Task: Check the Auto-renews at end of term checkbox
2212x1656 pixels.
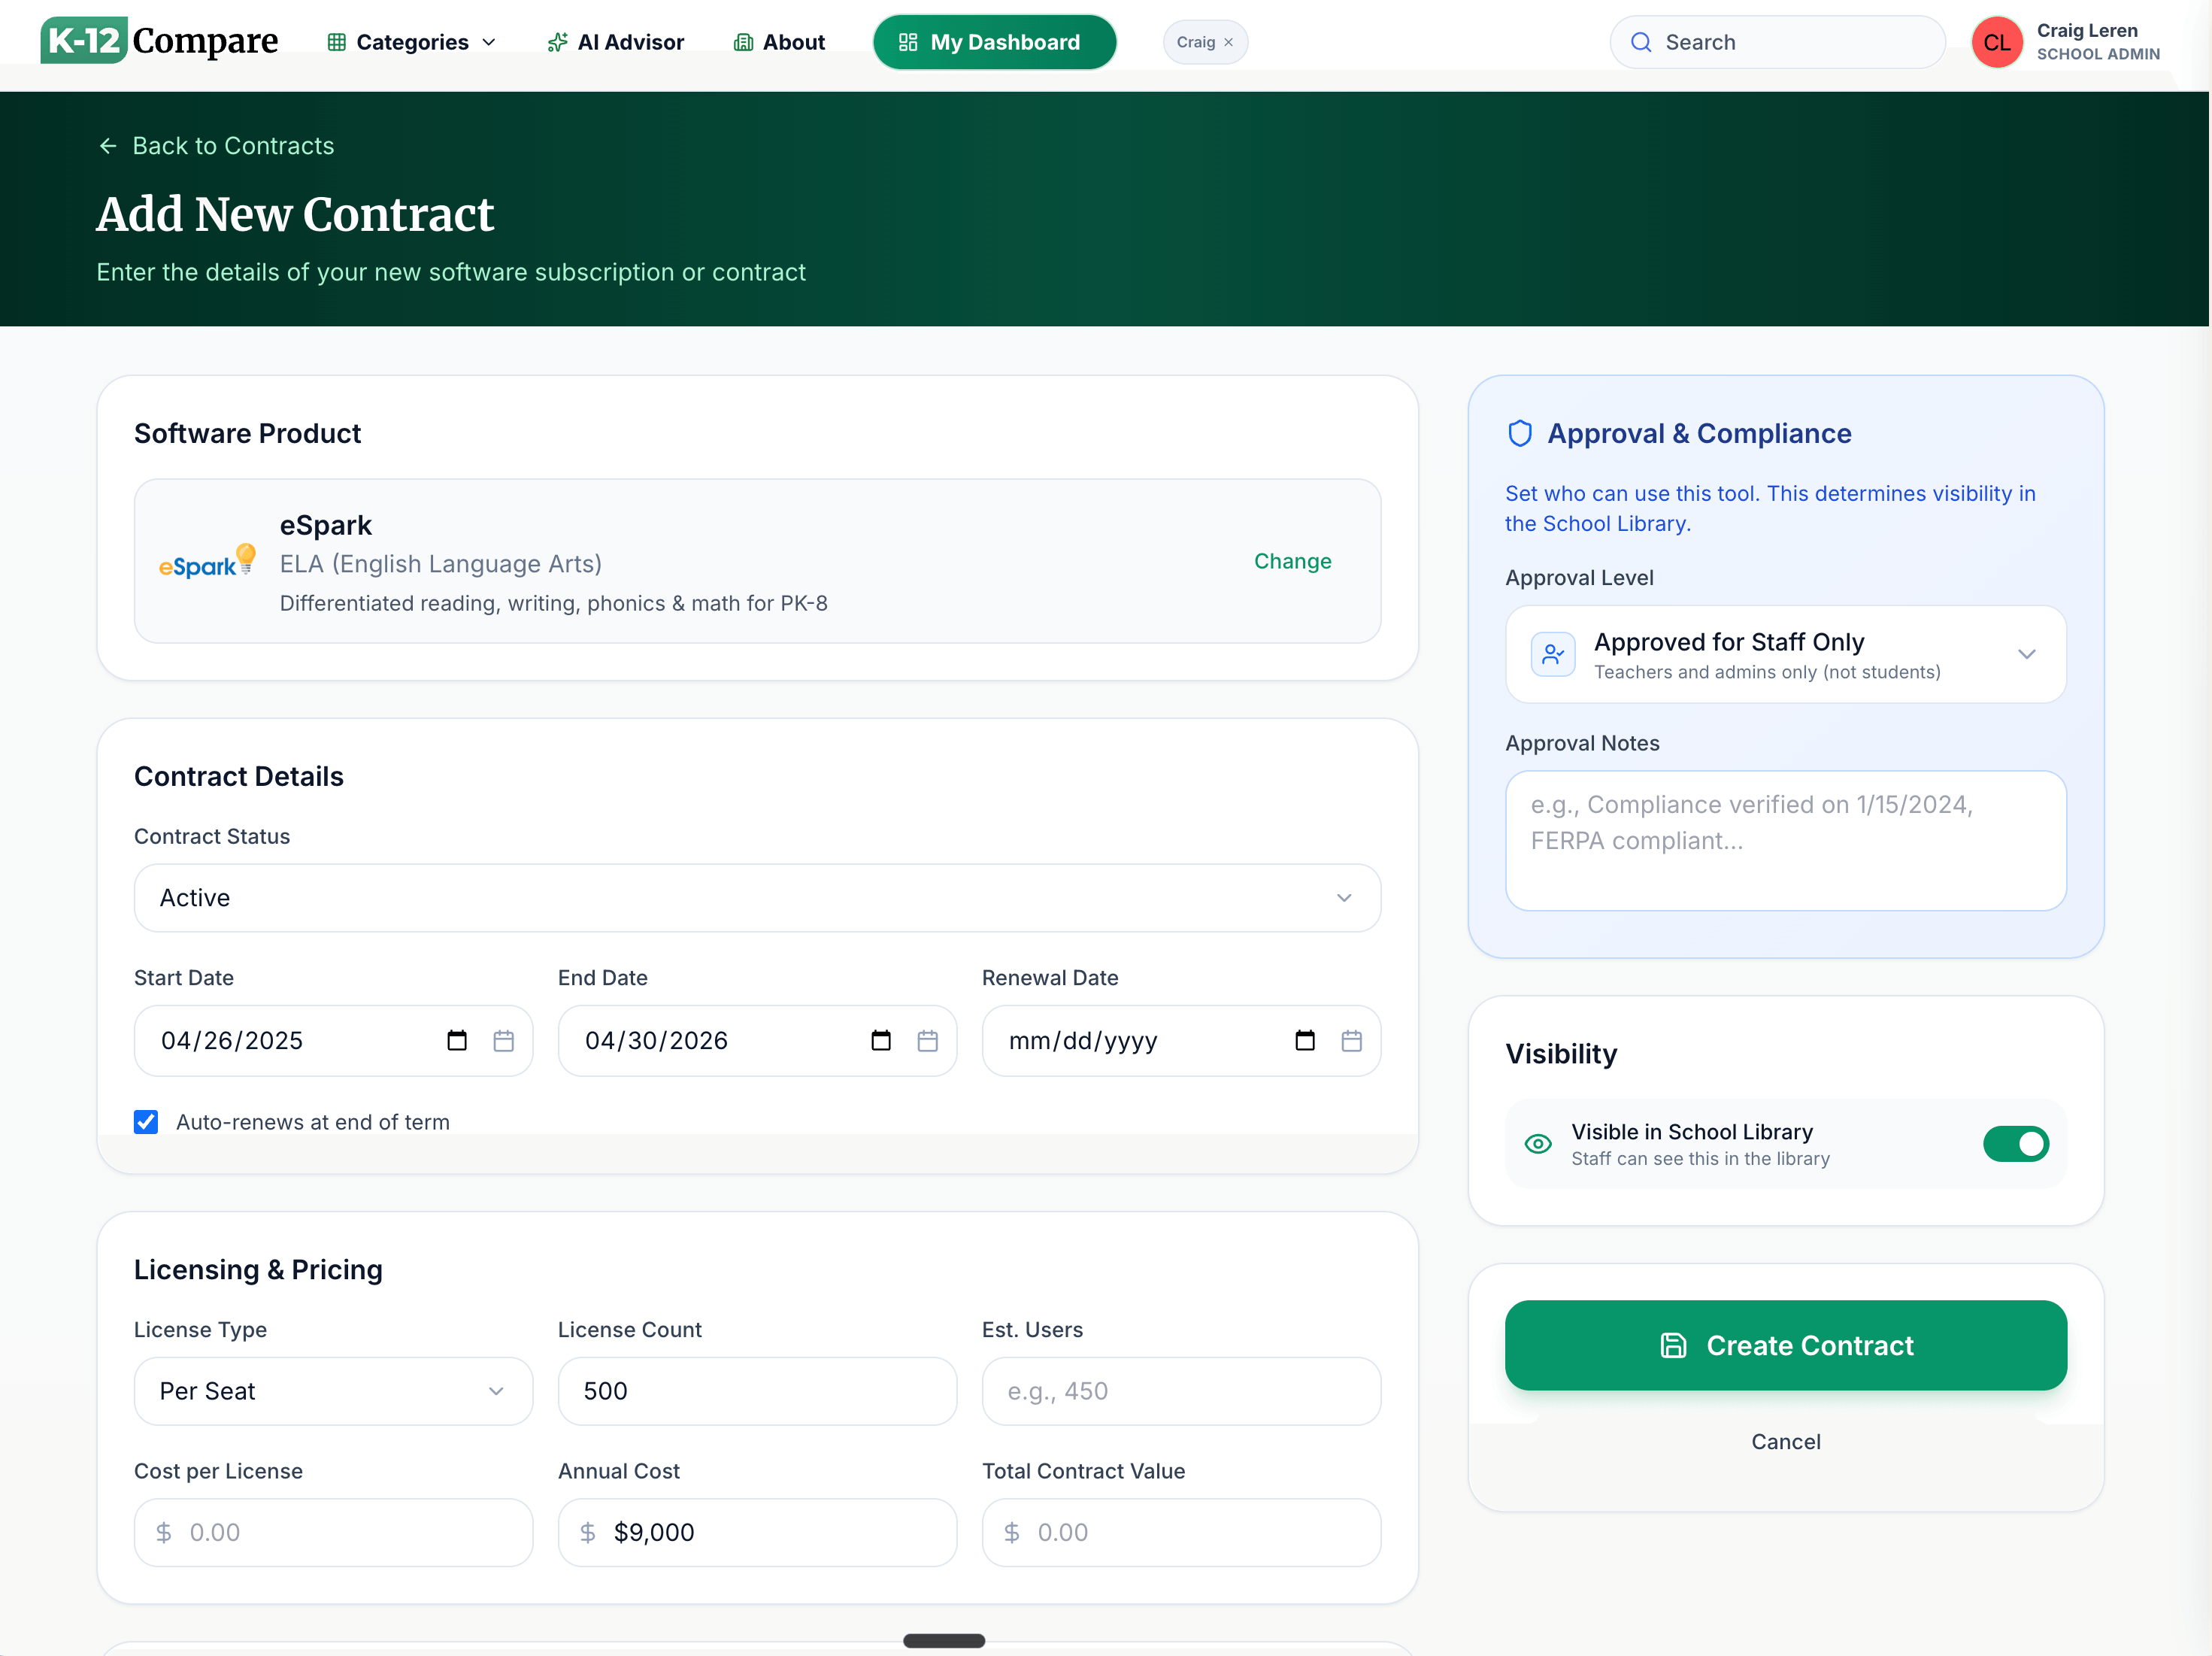Action: (146, 1122)
